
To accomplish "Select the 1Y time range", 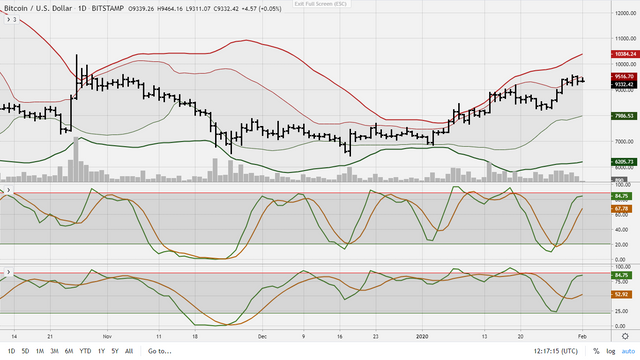I will pos(101,351).
